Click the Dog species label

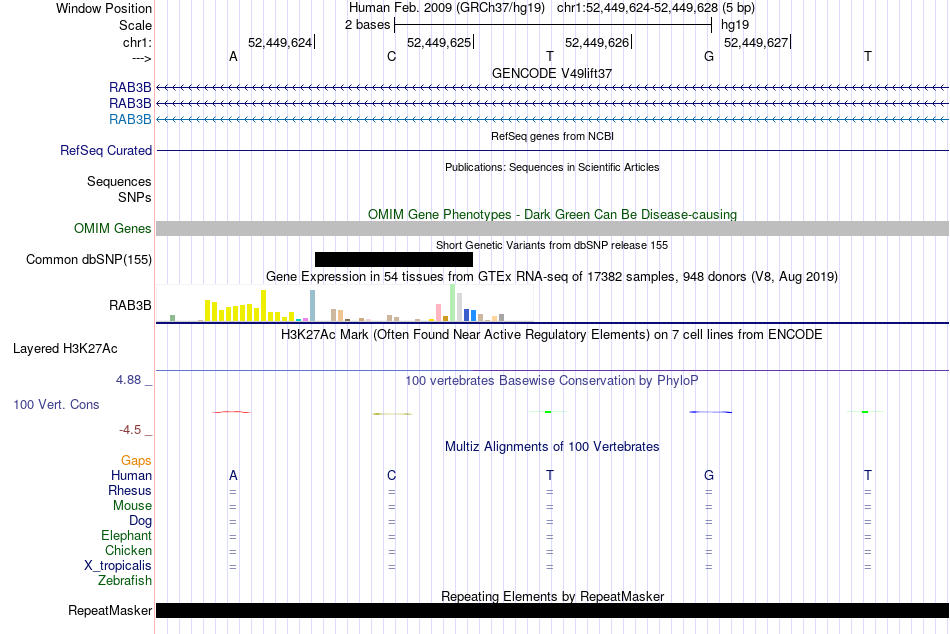[141, 521]
